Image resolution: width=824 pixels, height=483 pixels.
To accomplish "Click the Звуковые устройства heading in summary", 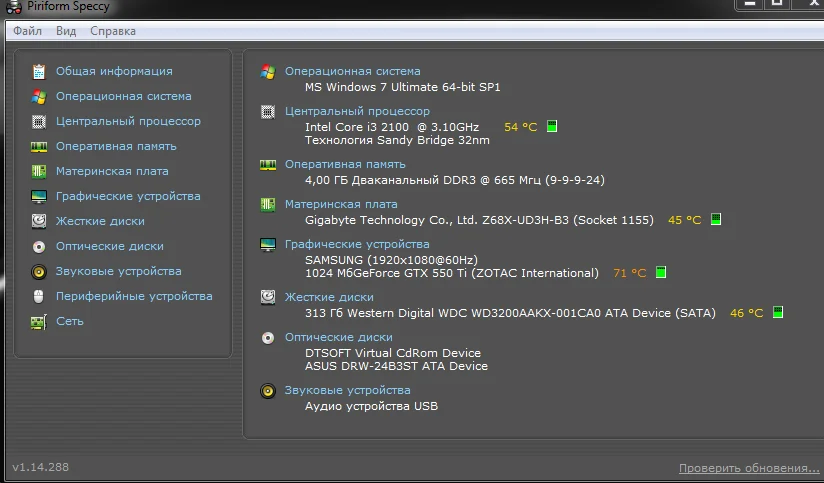I will (348, 390).
